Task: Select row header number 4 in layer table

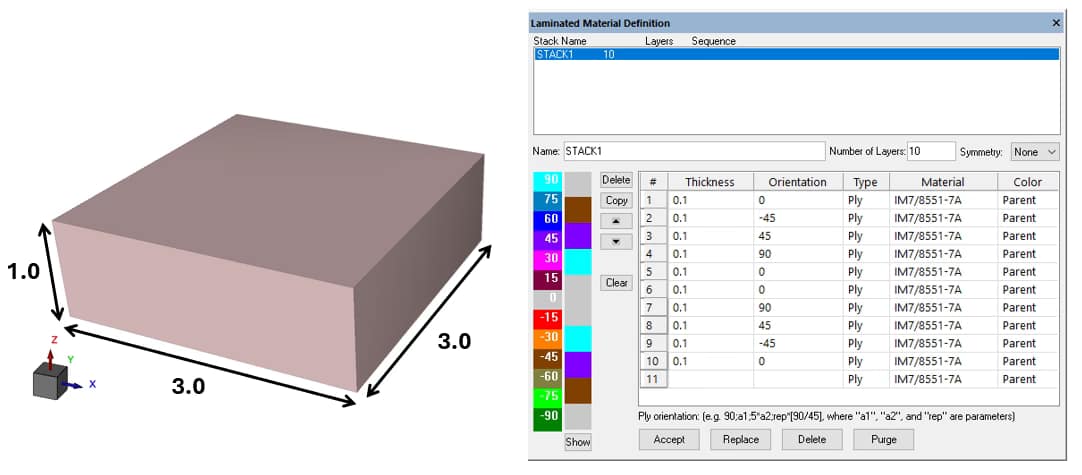Action: coord(652,254)
